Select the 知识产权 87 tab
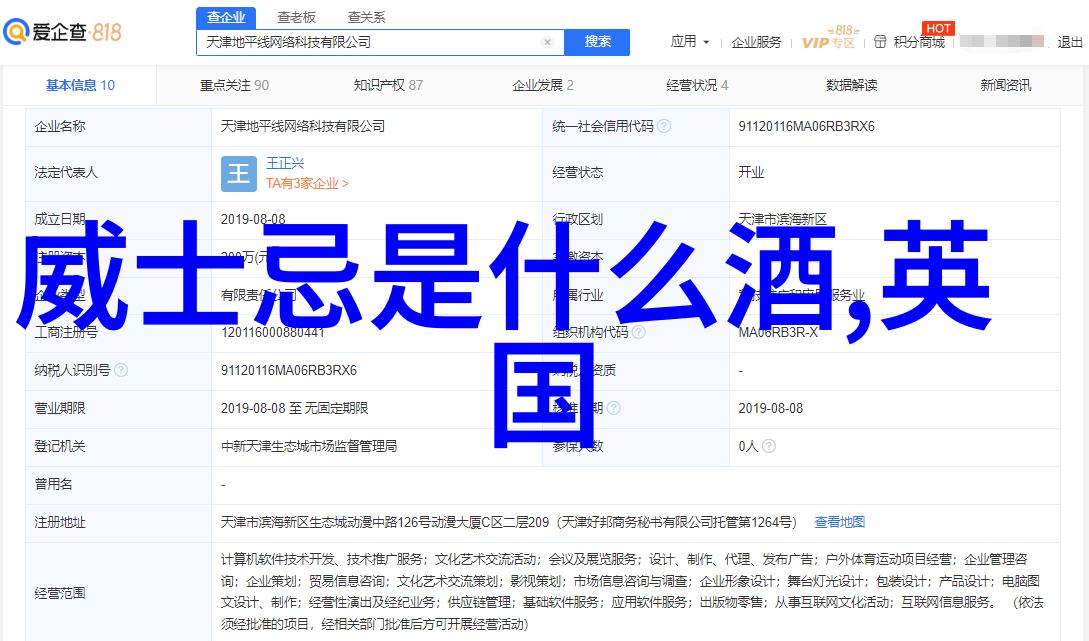Image resolution: width=1089 pixels, height=641 pixels. point(388,85)
